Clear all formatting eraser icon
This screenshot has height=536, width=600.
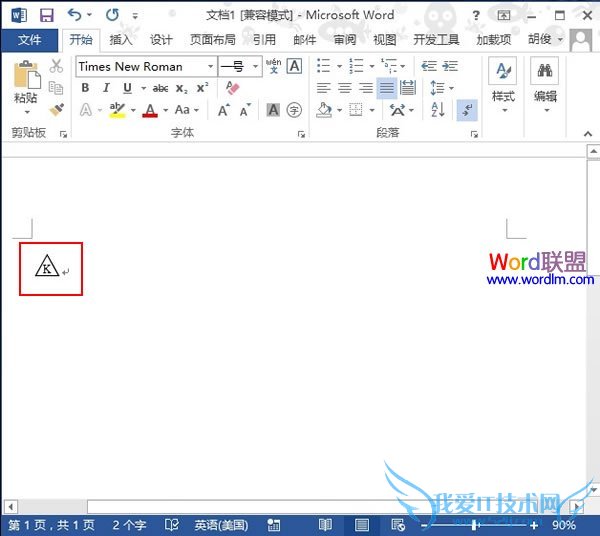tap(232, 88)
